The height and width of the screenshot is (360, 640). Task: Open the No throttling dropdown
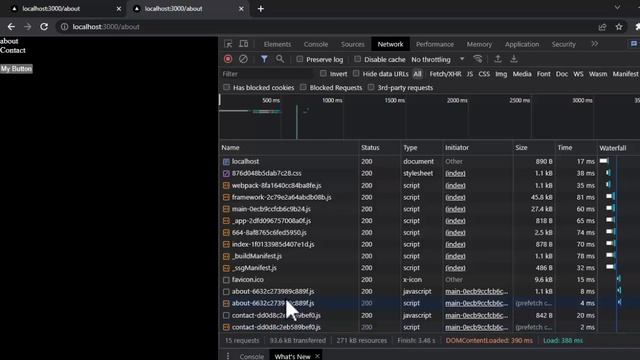pyautogui.click(x=438, y=60)
